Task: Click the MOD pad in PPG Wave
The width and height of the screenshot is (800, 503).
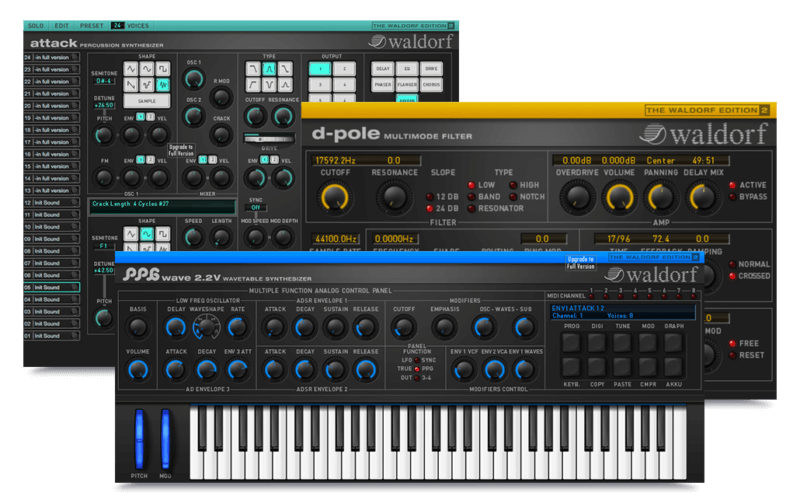Action: [x=648, y=342]
